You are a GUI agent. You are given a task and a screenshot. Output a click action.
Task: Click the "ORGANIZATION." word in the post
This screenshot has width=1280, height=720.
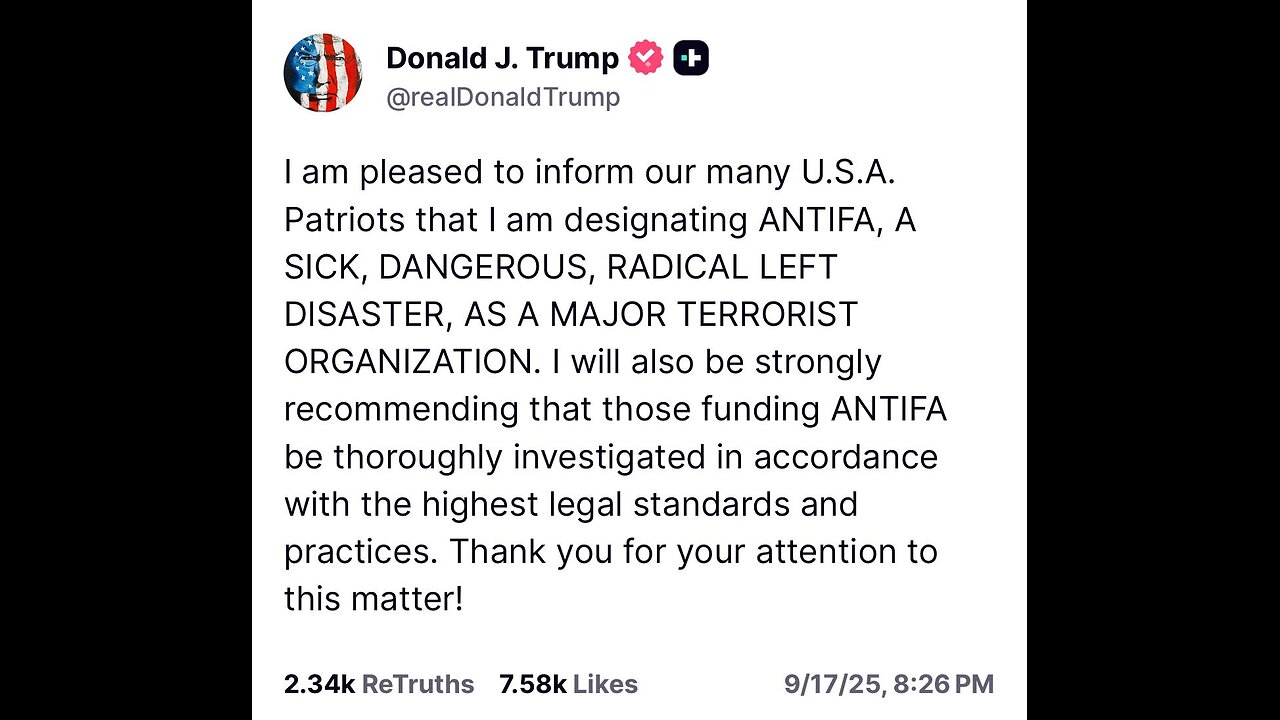412,362
